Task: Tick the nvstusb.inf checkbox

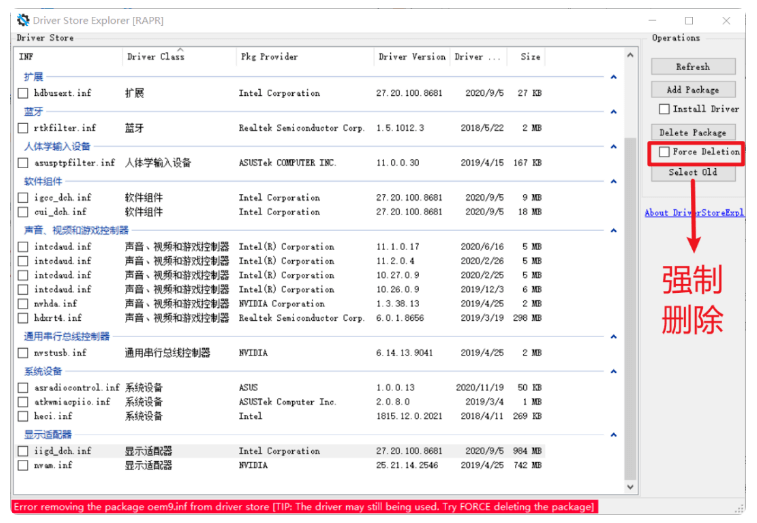Action: 23,353
